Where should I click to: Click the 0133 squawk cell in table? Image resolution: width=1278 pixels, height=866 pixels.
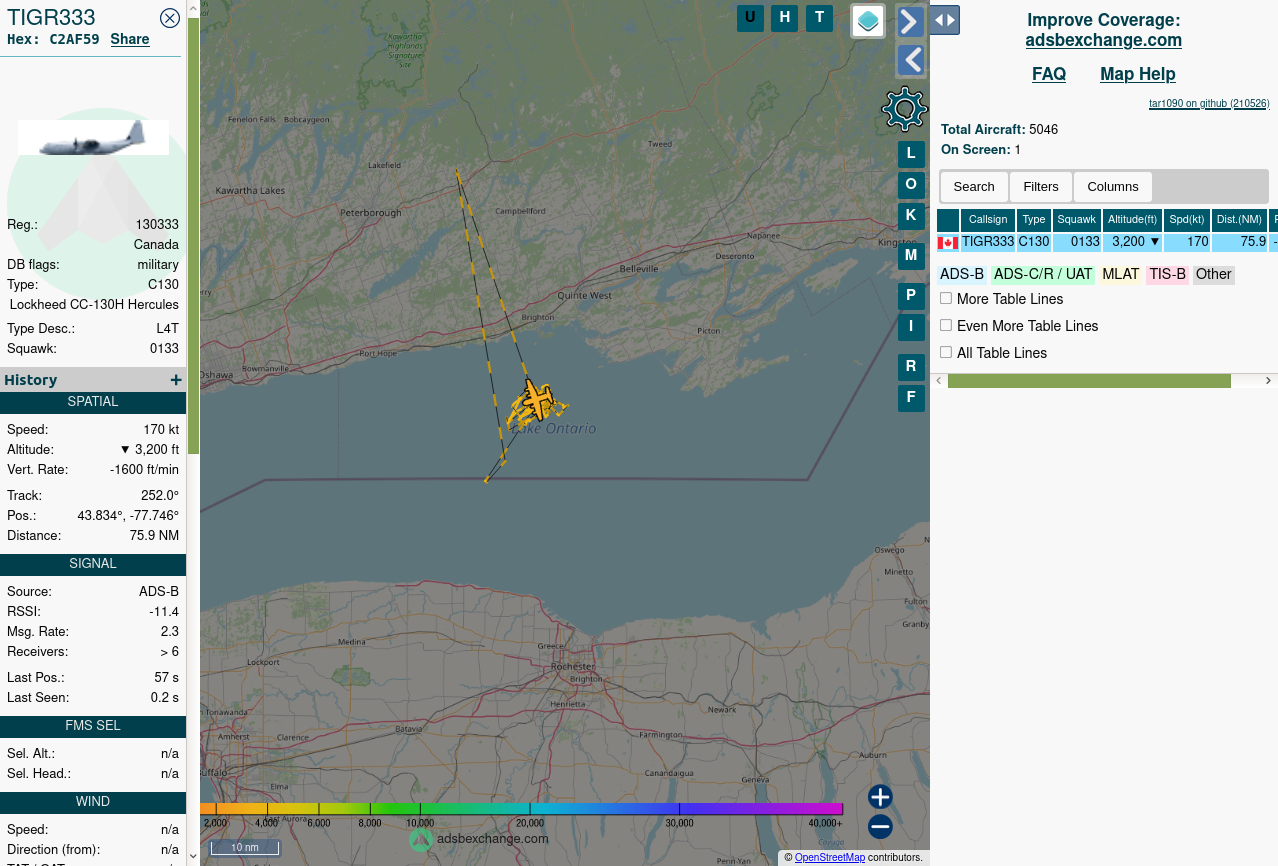coord(1077,242)
